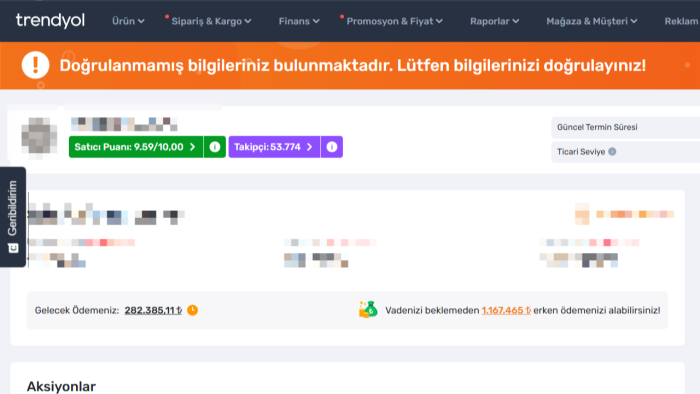The width and height of the screenshot is (700, 394).
Task: Open the Satıcı Puanı 9.59/10,00 button
Action: point(136,147)
